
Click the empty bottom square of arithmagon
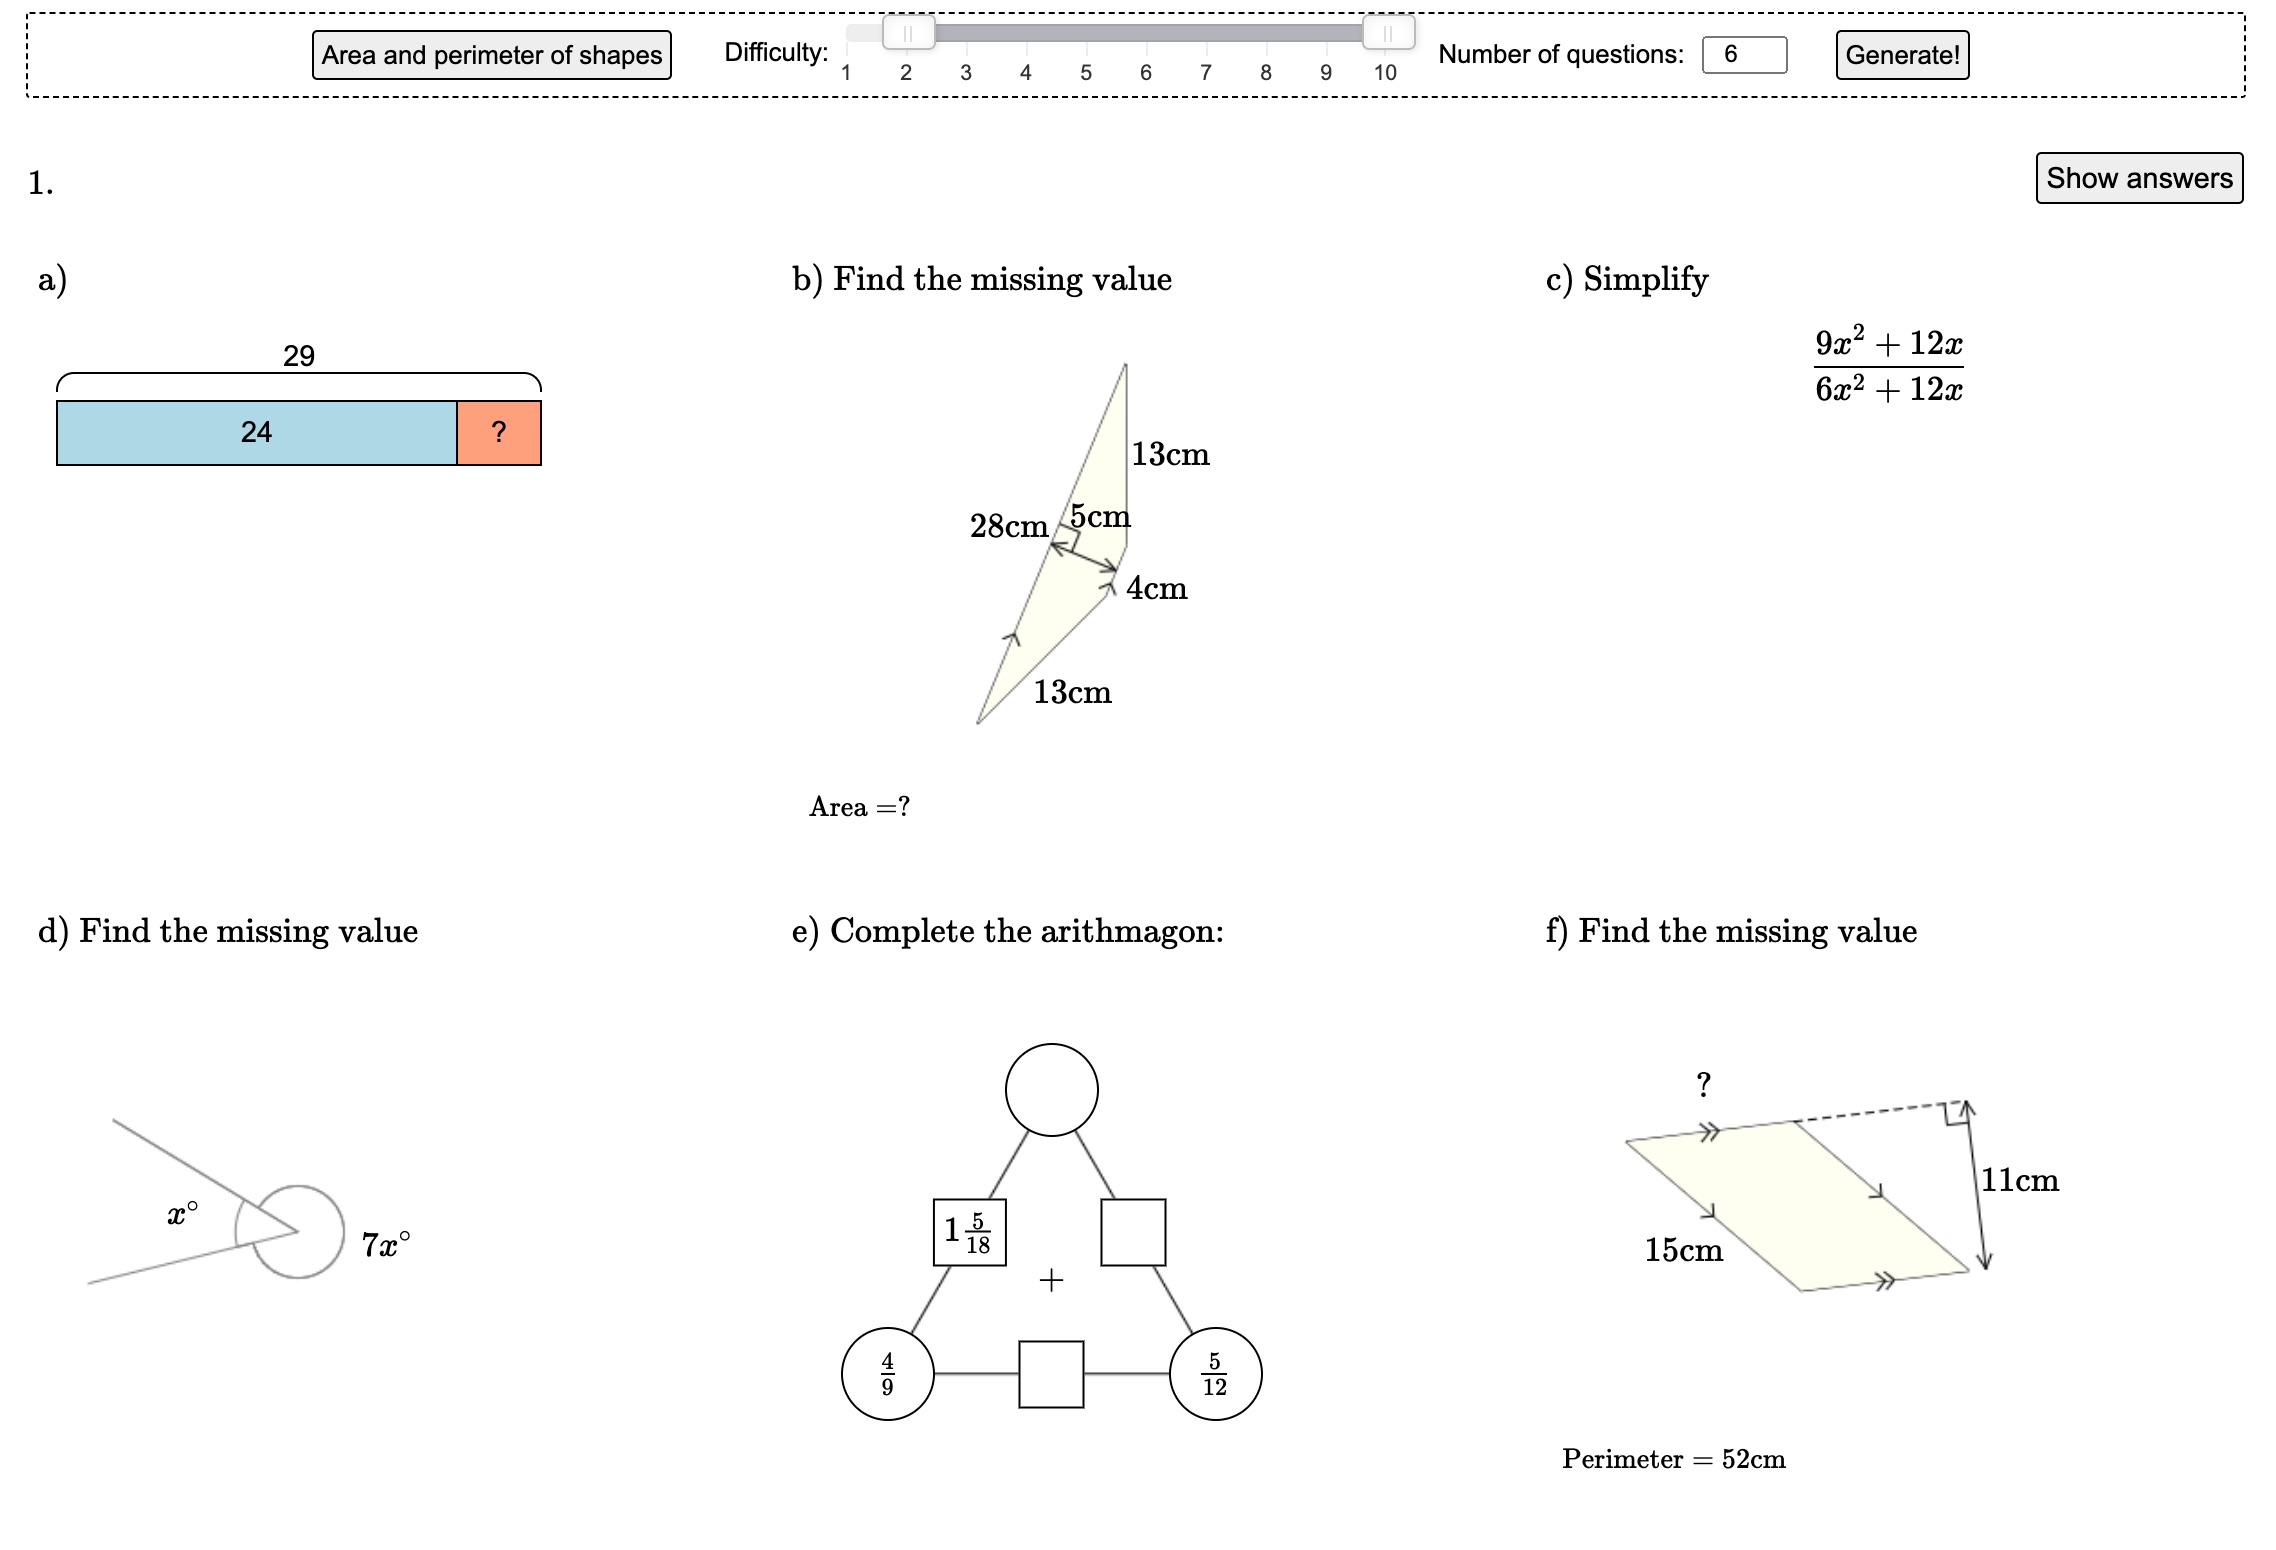click(1051, 1374)
